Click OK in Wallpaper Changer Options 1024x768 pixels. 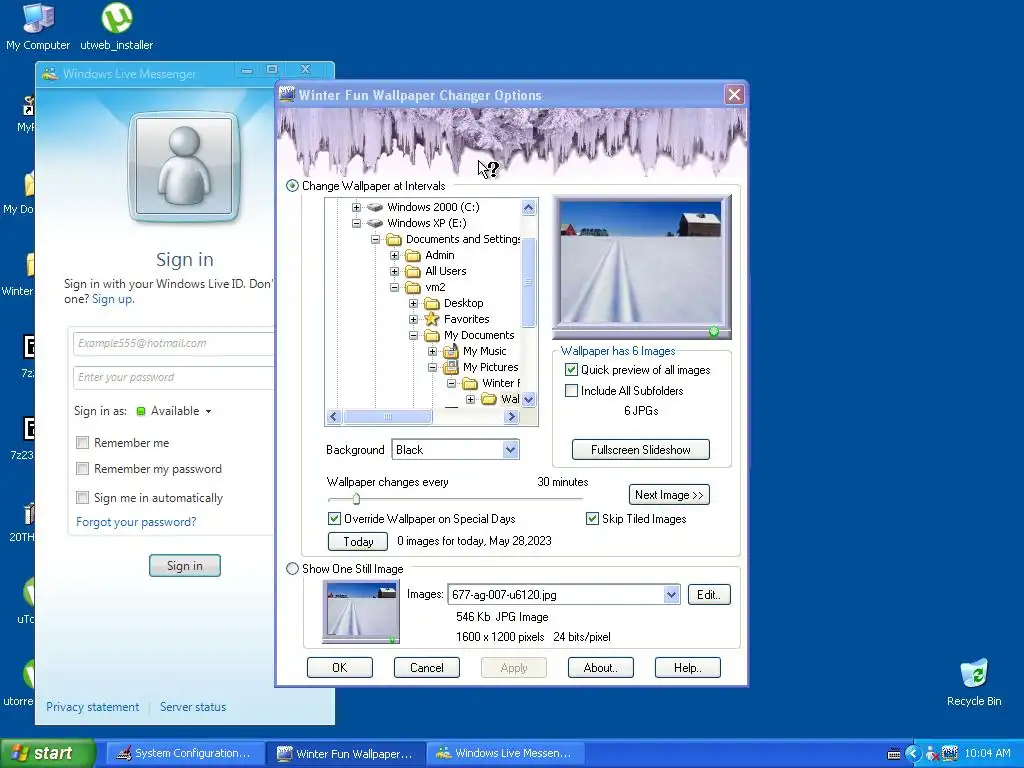(340, 667)
